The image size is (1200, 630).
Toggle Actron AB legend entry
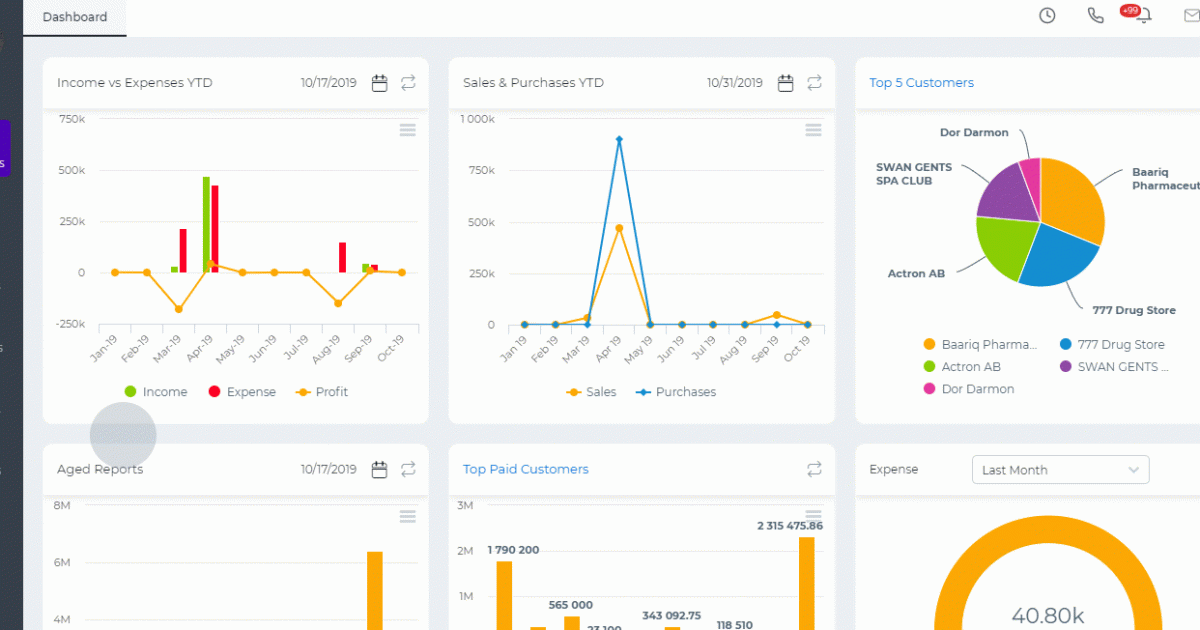click(x=962, y=367)
